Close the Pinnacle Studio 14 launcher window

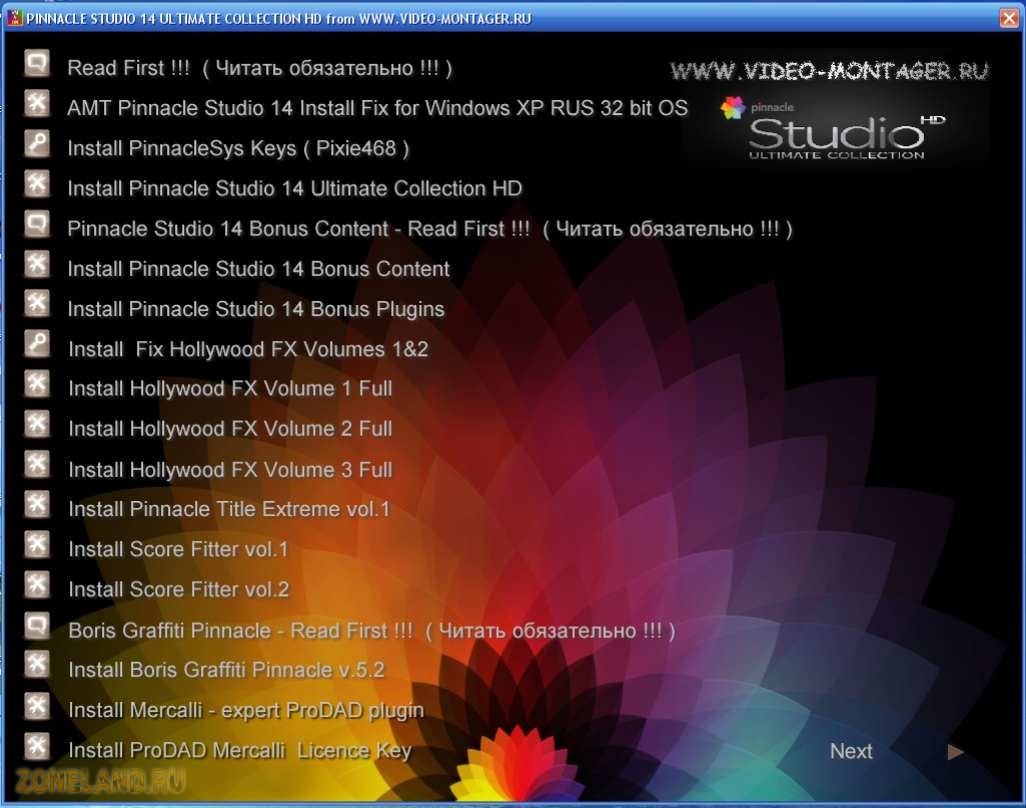pyautogui.click(x=1010, y=18)
